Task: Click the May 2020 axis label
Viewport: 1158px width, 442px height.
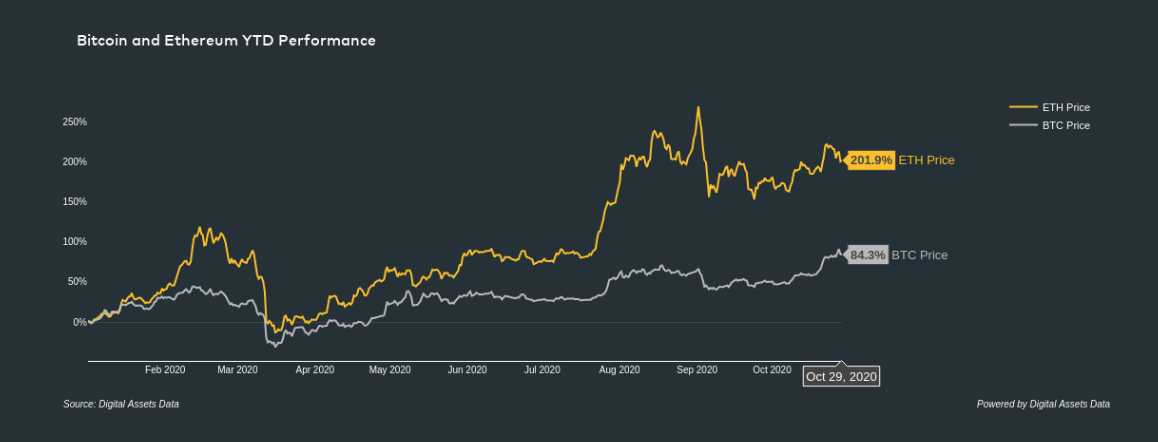Action: click(390, 370)
